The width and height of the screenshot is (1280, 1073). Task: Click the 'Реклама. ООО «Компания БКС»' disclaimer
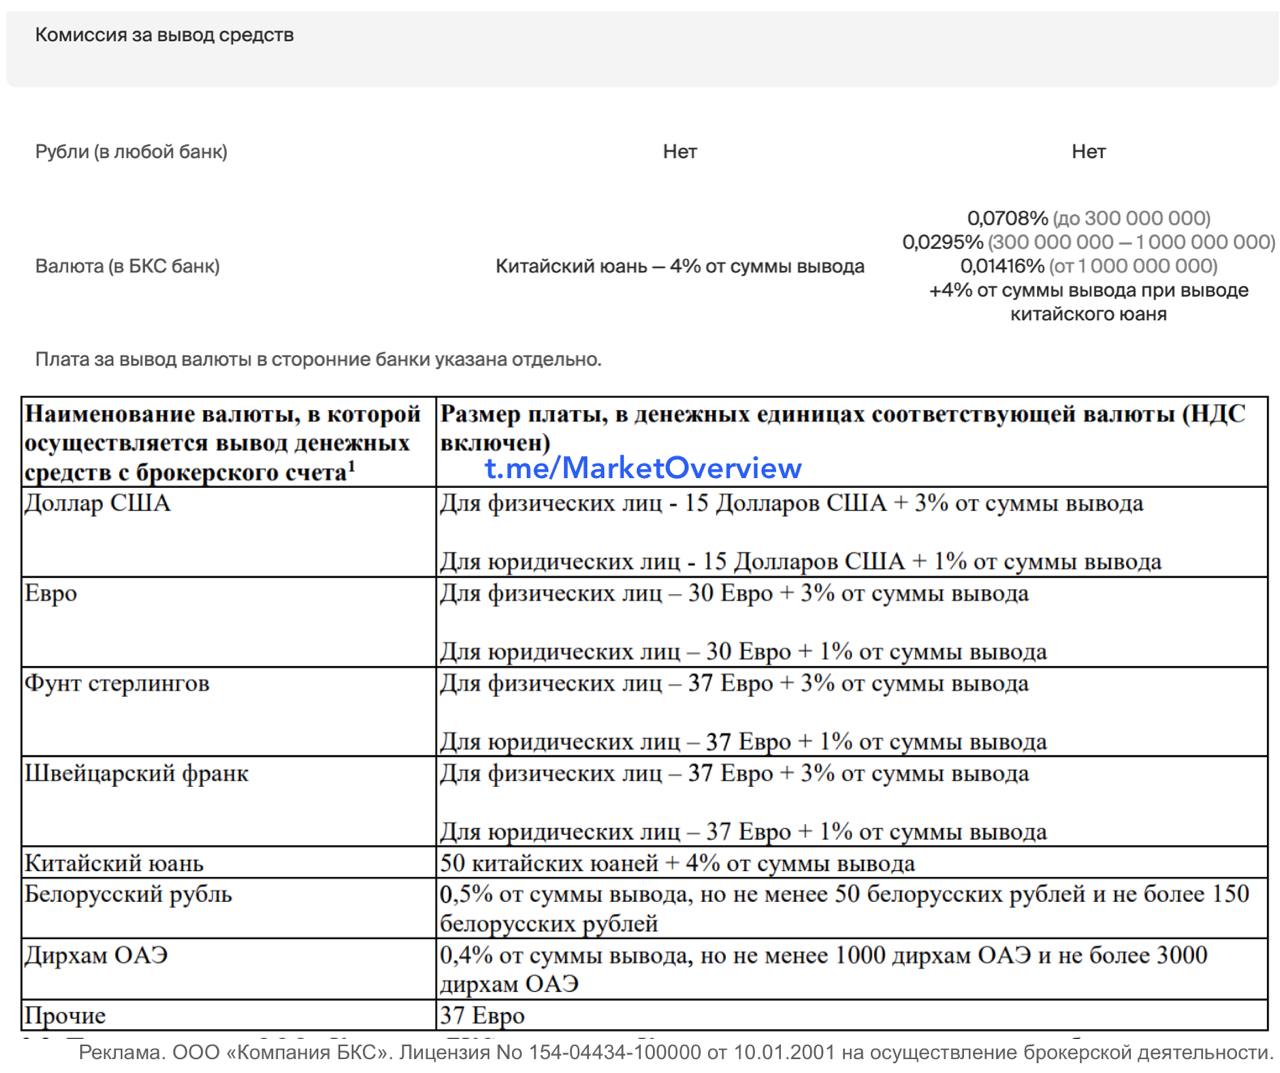(x=675, y=1053)
